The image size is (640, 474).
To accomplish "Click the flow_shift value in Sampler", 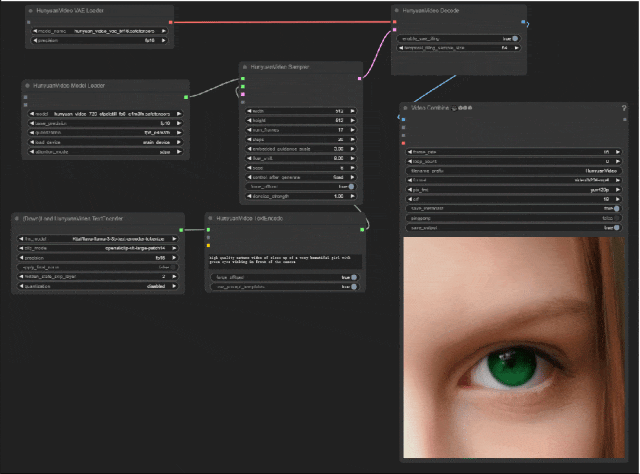I will (301, 158).
